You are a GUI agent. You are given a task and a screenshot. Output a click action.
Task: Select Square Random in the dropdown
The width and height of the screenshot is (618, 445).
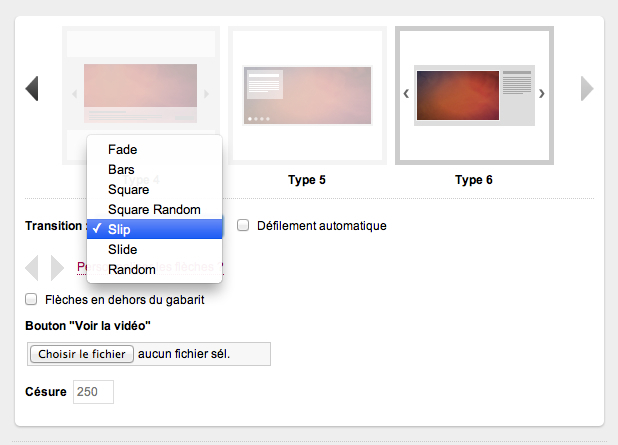coord(154,210)
